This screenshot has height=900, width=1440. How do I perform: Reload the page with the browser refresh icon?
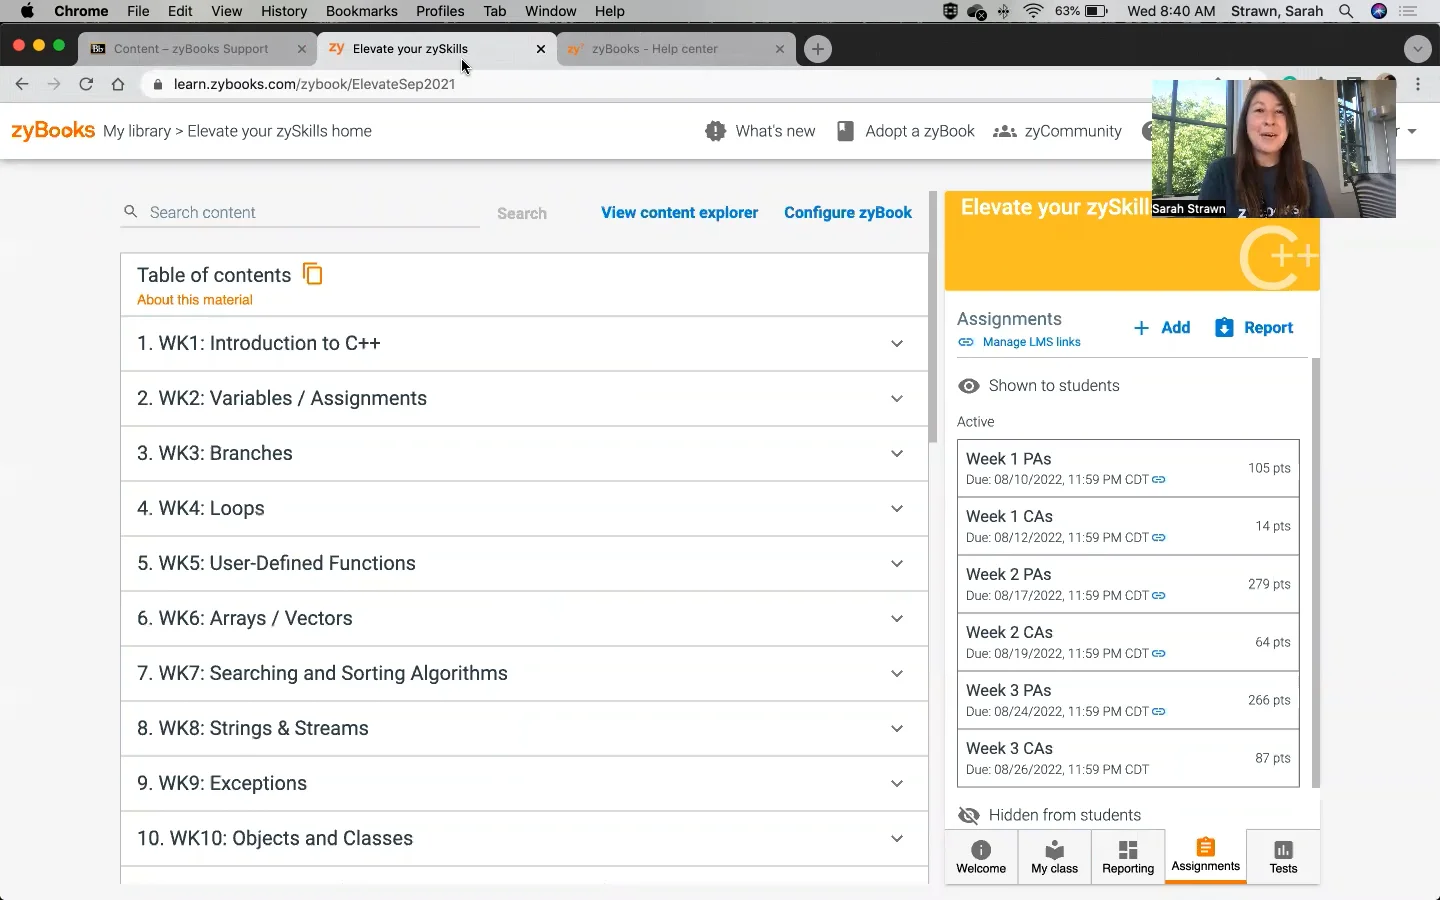point(86,84)
